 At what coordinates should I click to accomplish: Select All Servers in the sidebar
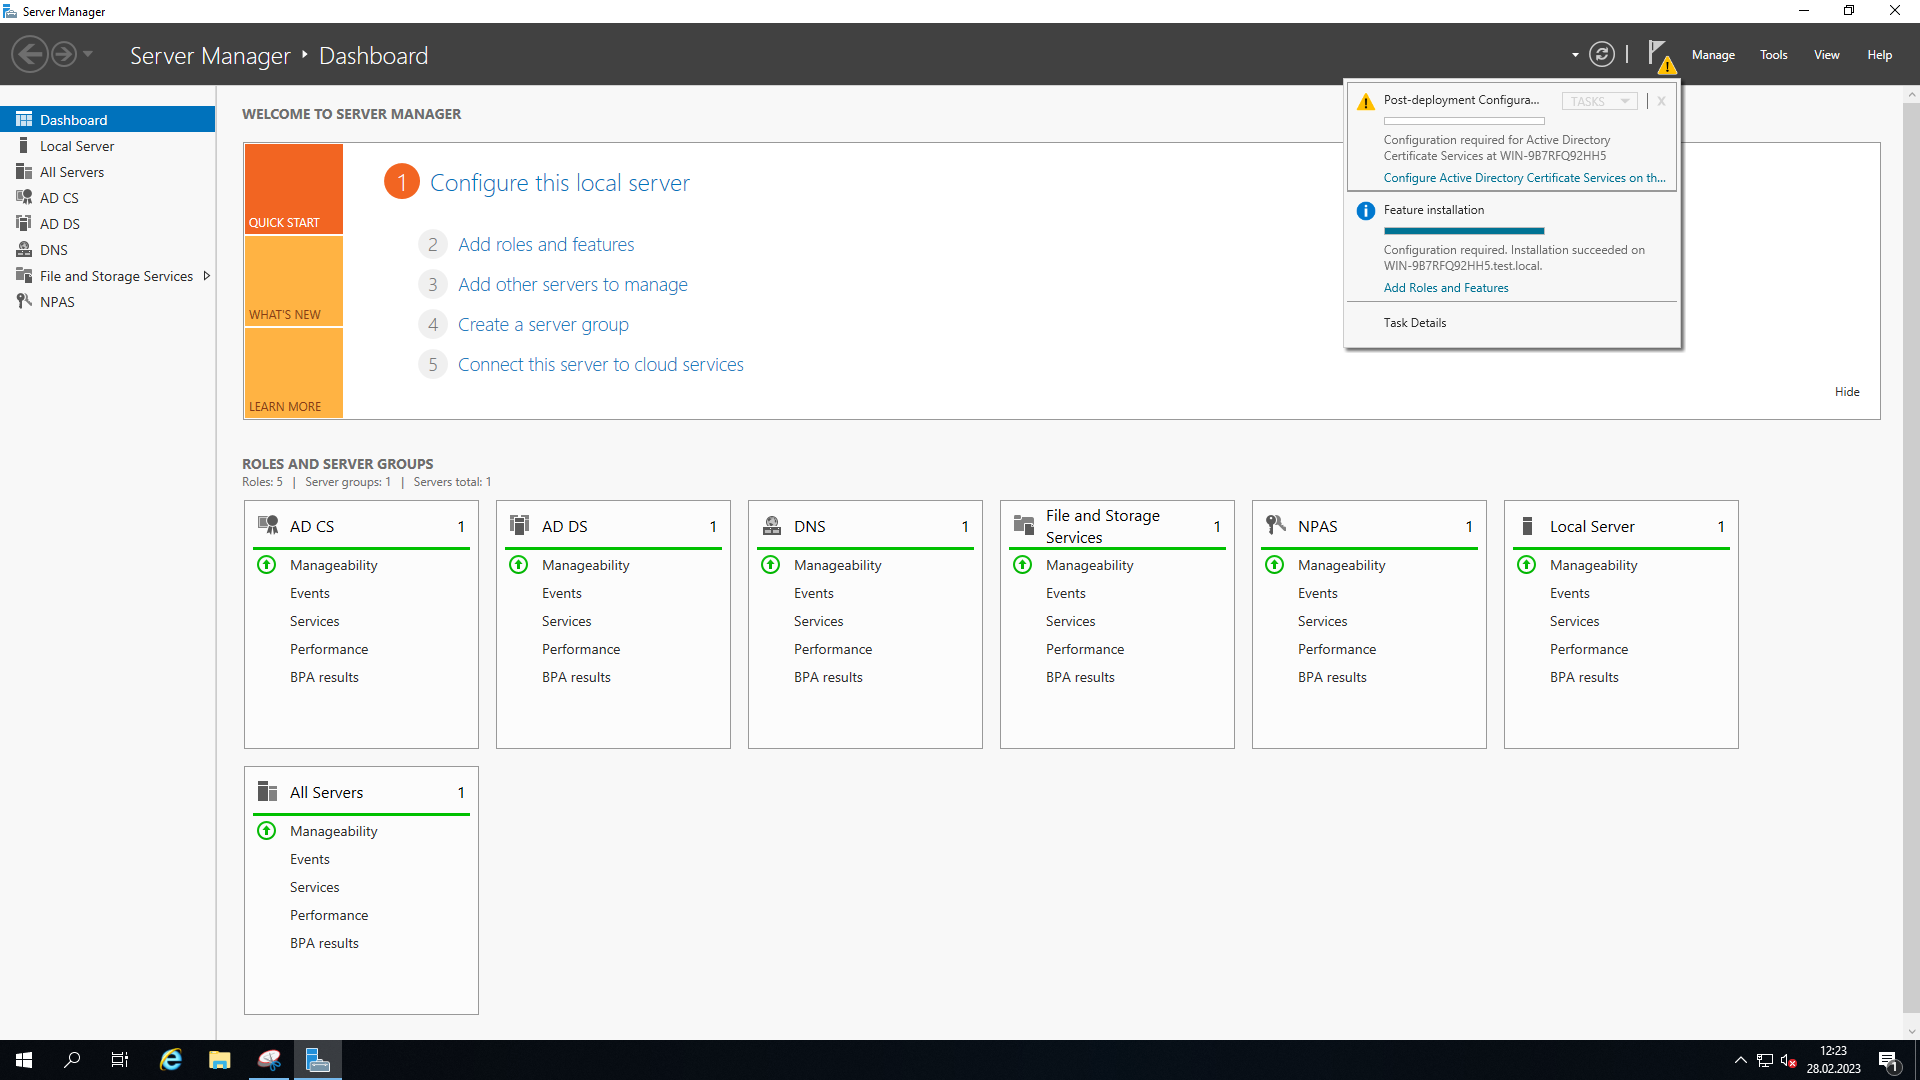(x=107, y=172)
